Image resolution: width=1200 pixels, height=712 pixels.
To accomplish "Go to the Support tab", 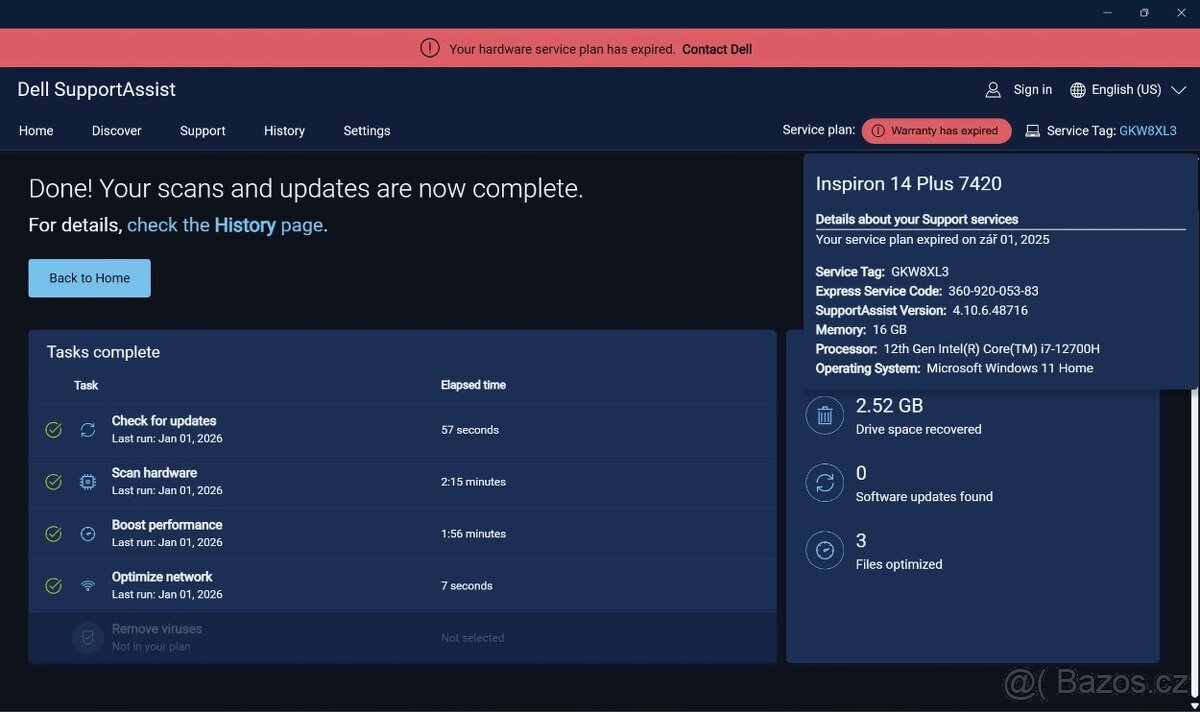I will (x=202, y=131).
